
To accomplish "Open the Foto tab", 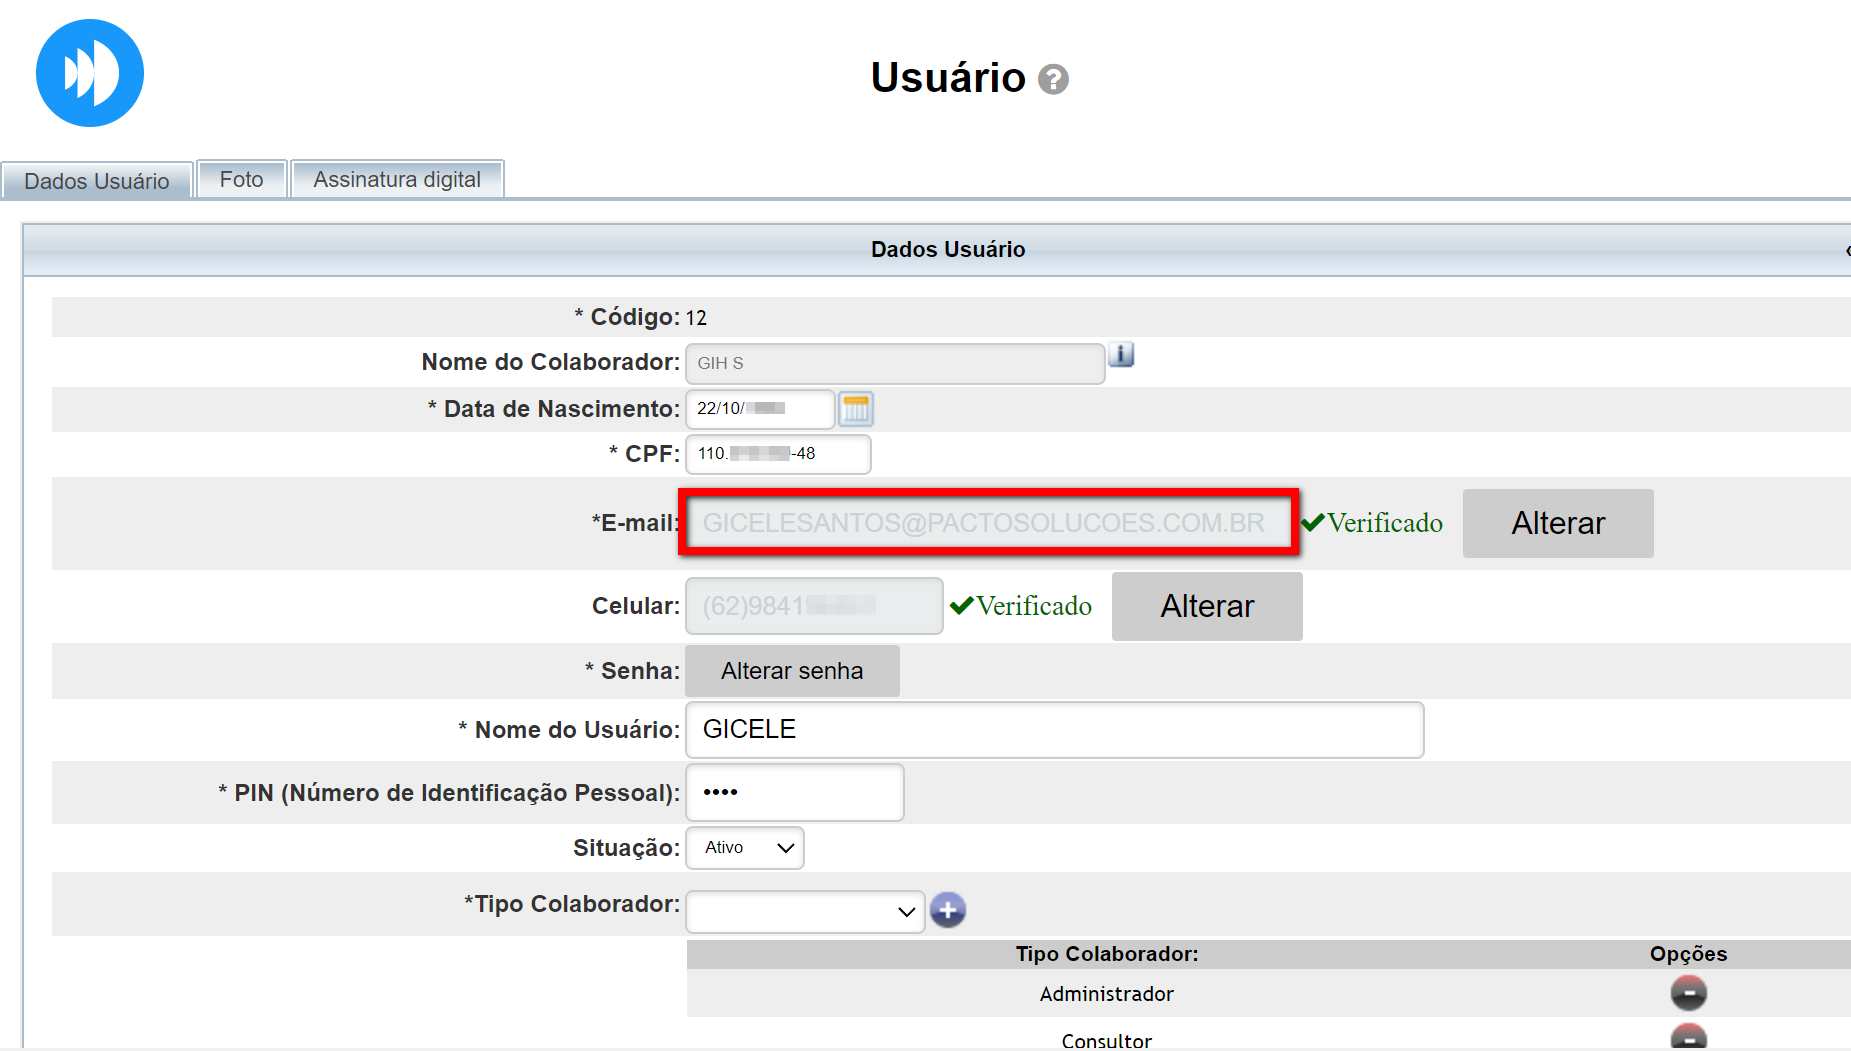I will 242,180.
